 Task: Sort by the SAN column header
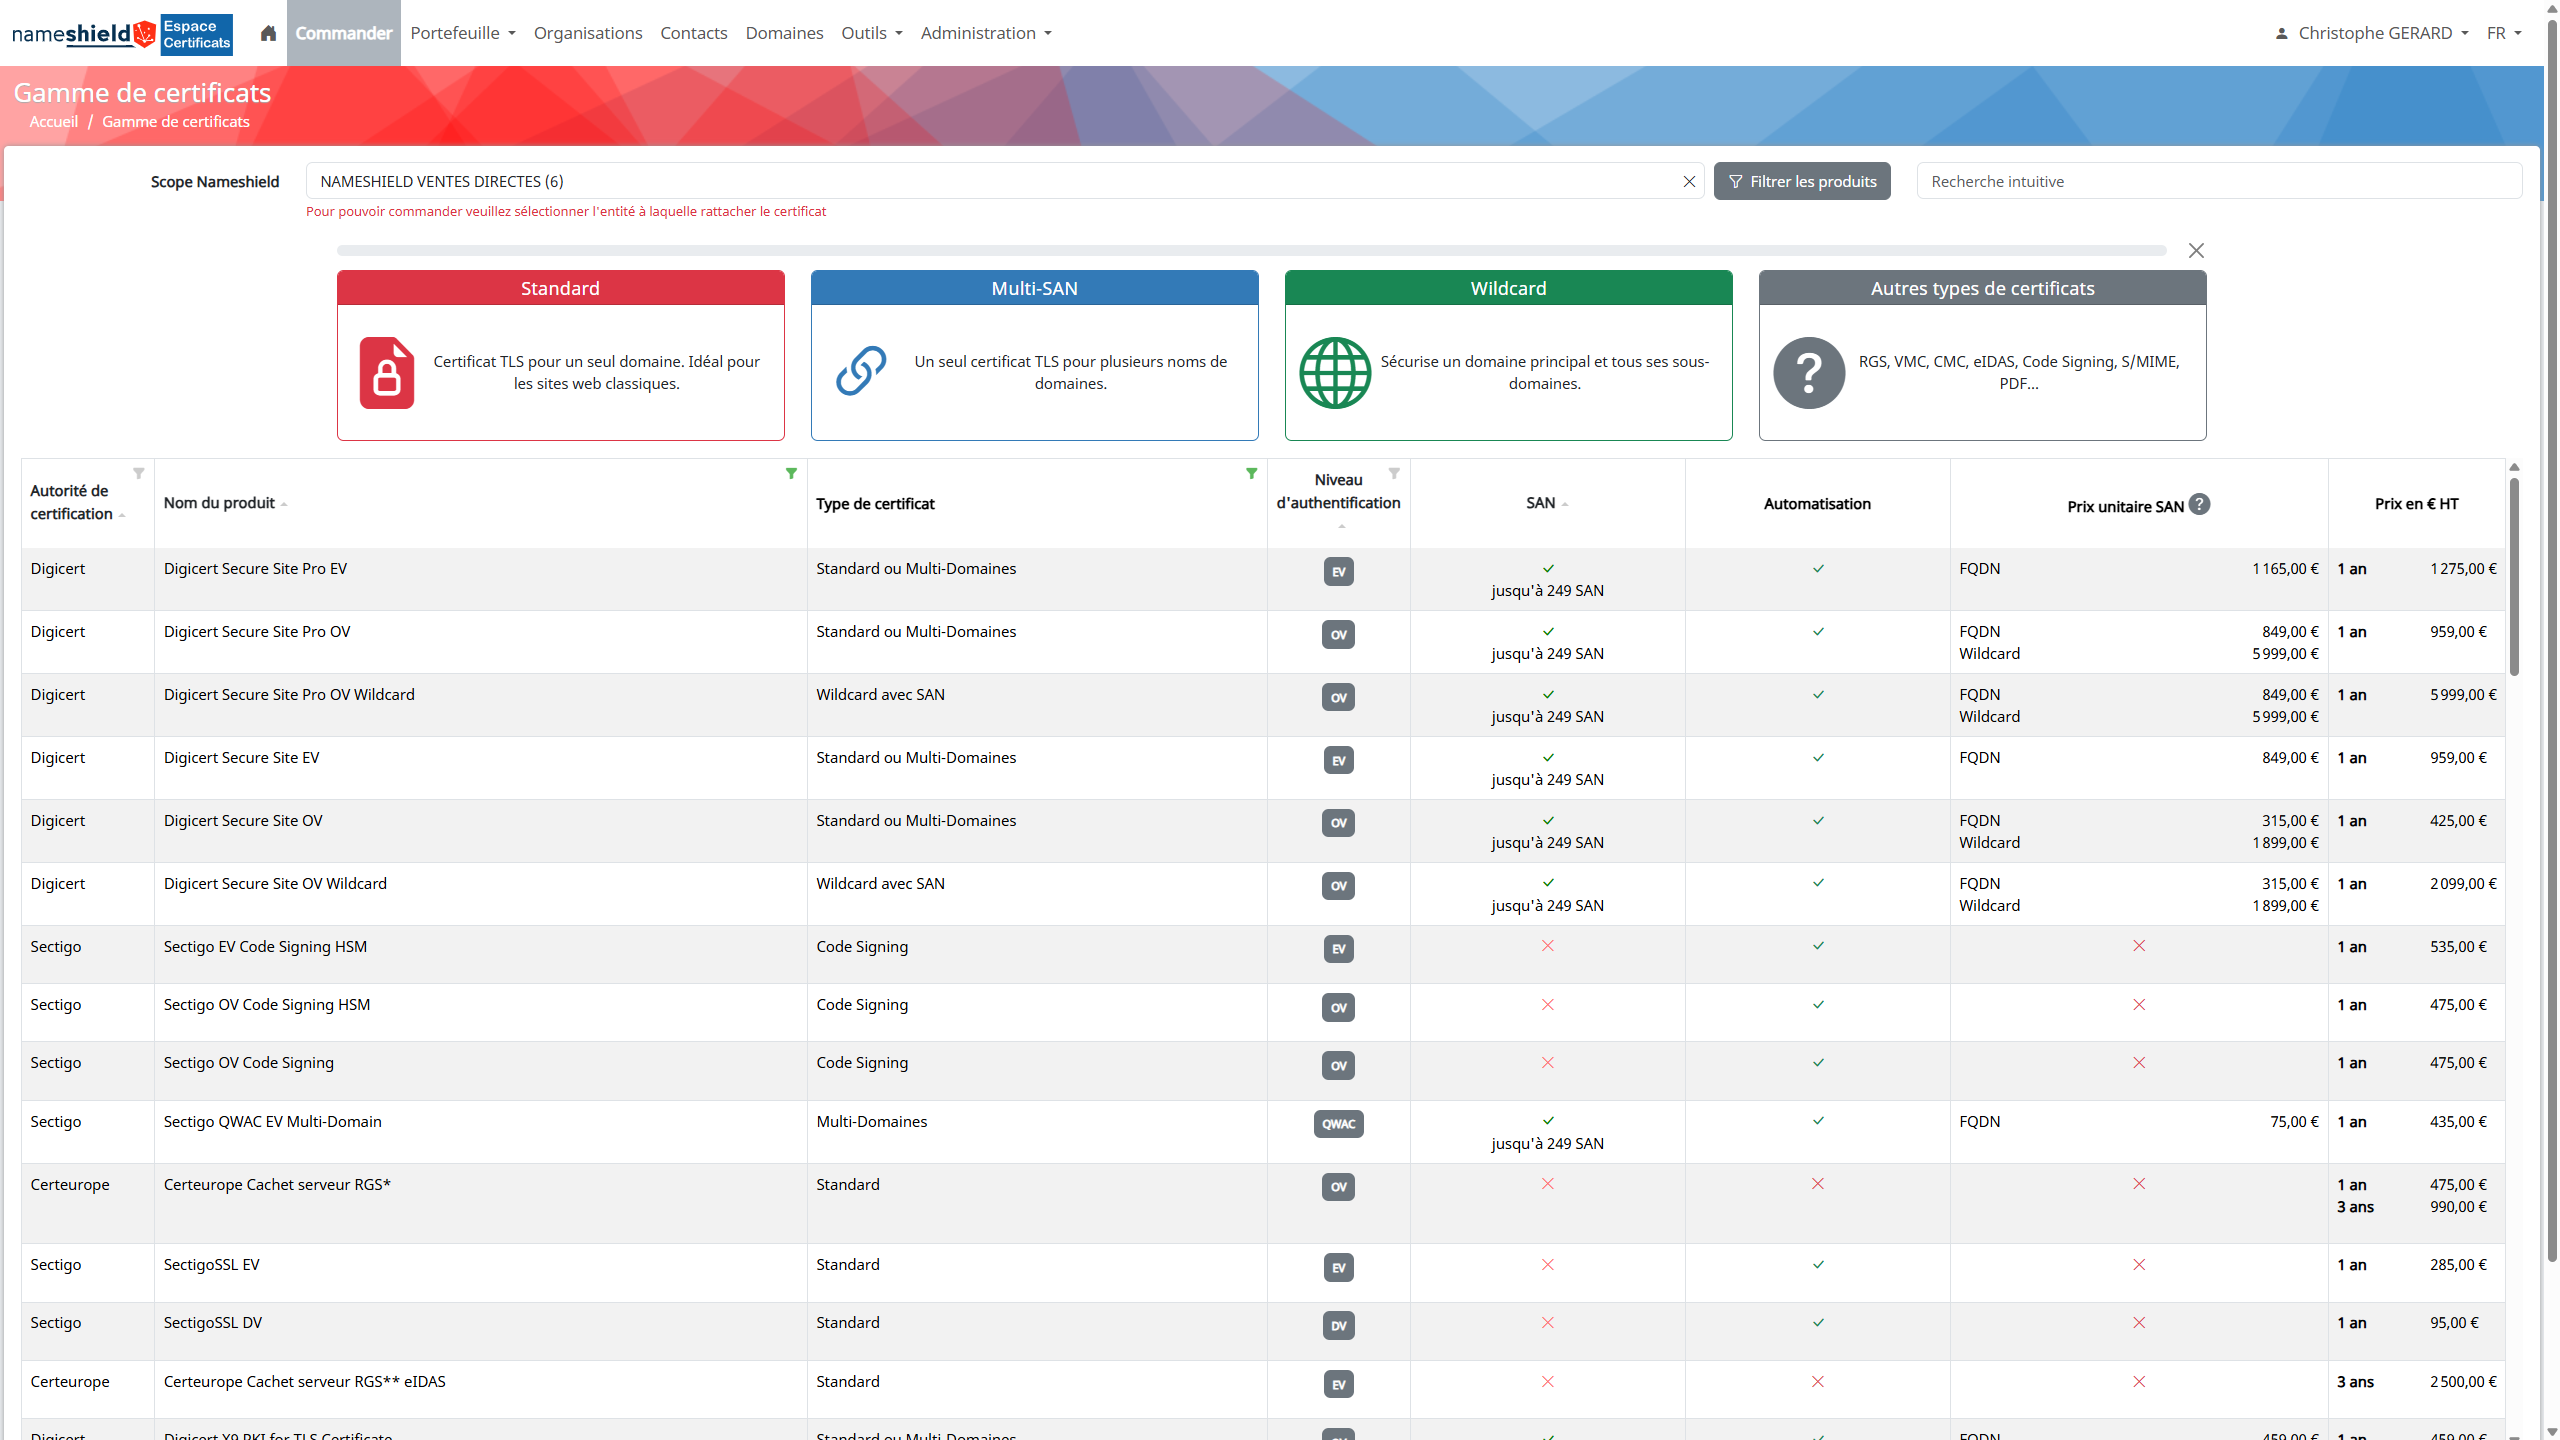[1547, 503]
